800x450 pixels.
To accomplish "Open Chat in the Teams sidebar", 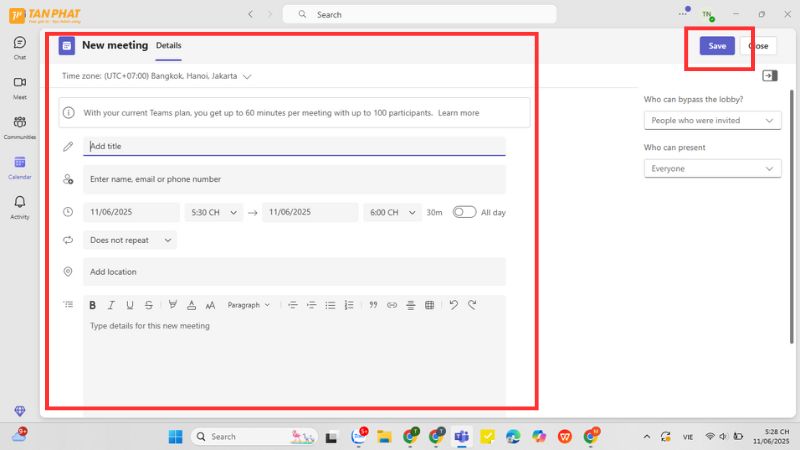I will tap(19, 47).
